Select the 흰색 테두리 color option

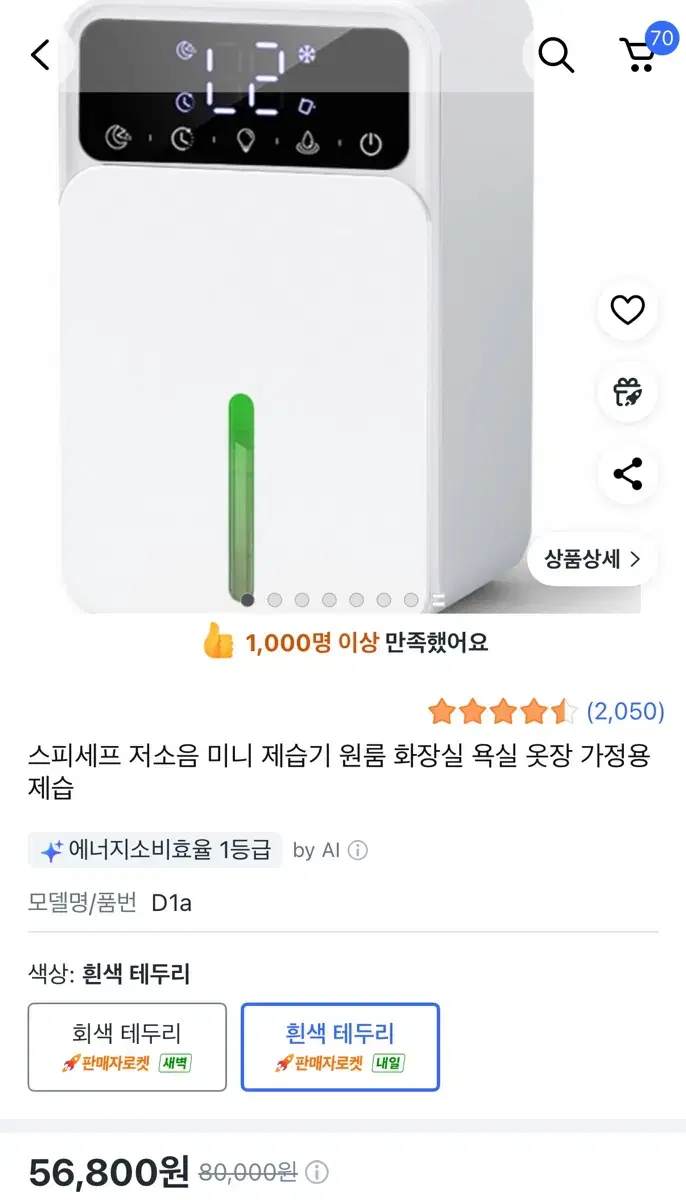point(340,1046)
